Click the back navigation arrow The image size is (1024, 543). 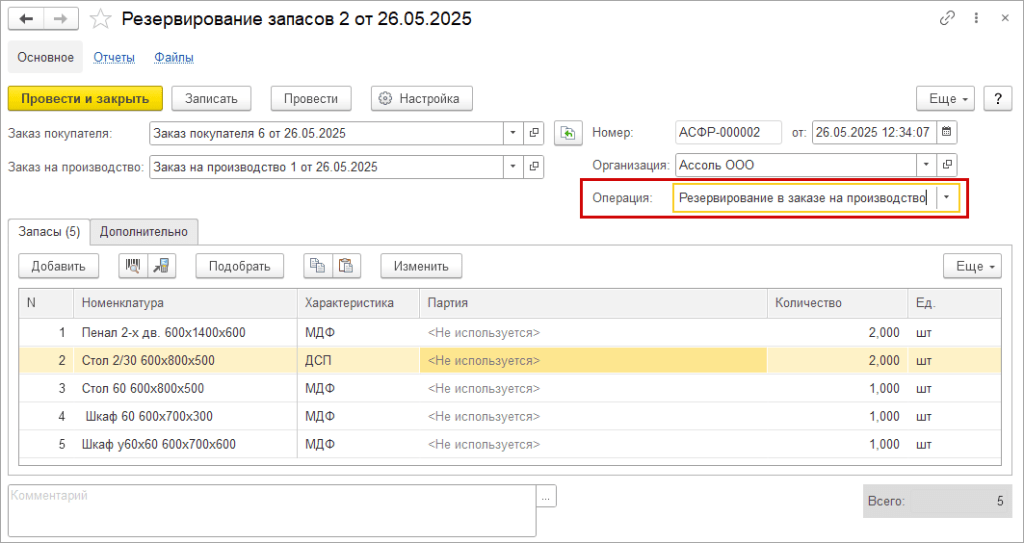pyautogui.click(x=27, y=19)
